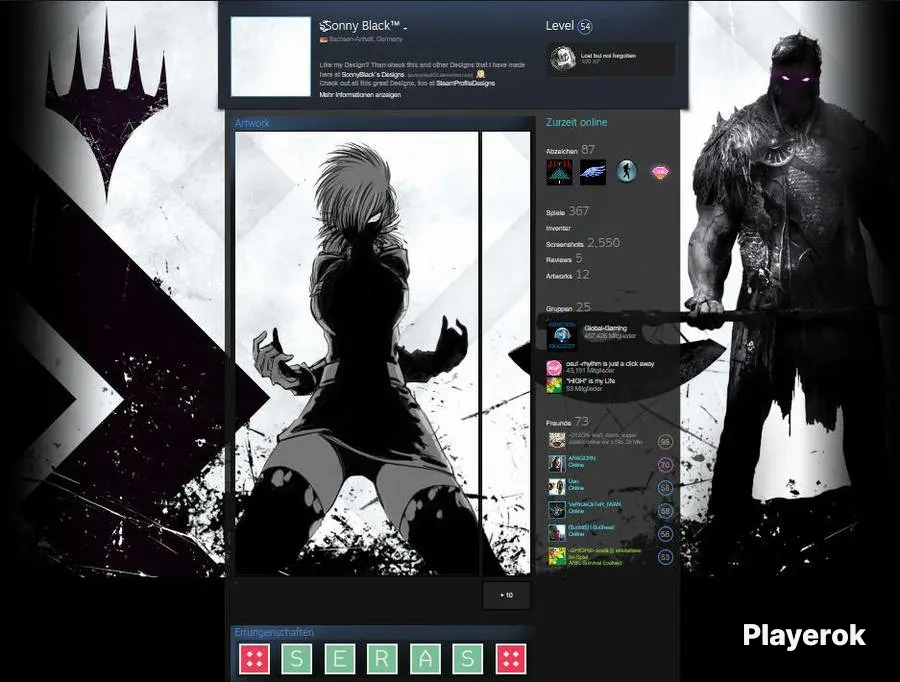Open friend Dan's avatar
Viewport: 900px width, 682px height.
557,487
